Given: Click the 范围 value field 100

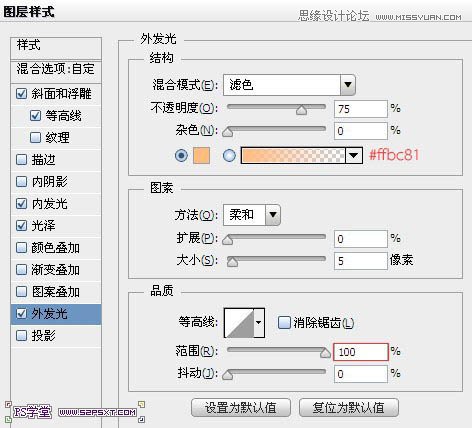Looking at the screenshot, I should (361, 352).
